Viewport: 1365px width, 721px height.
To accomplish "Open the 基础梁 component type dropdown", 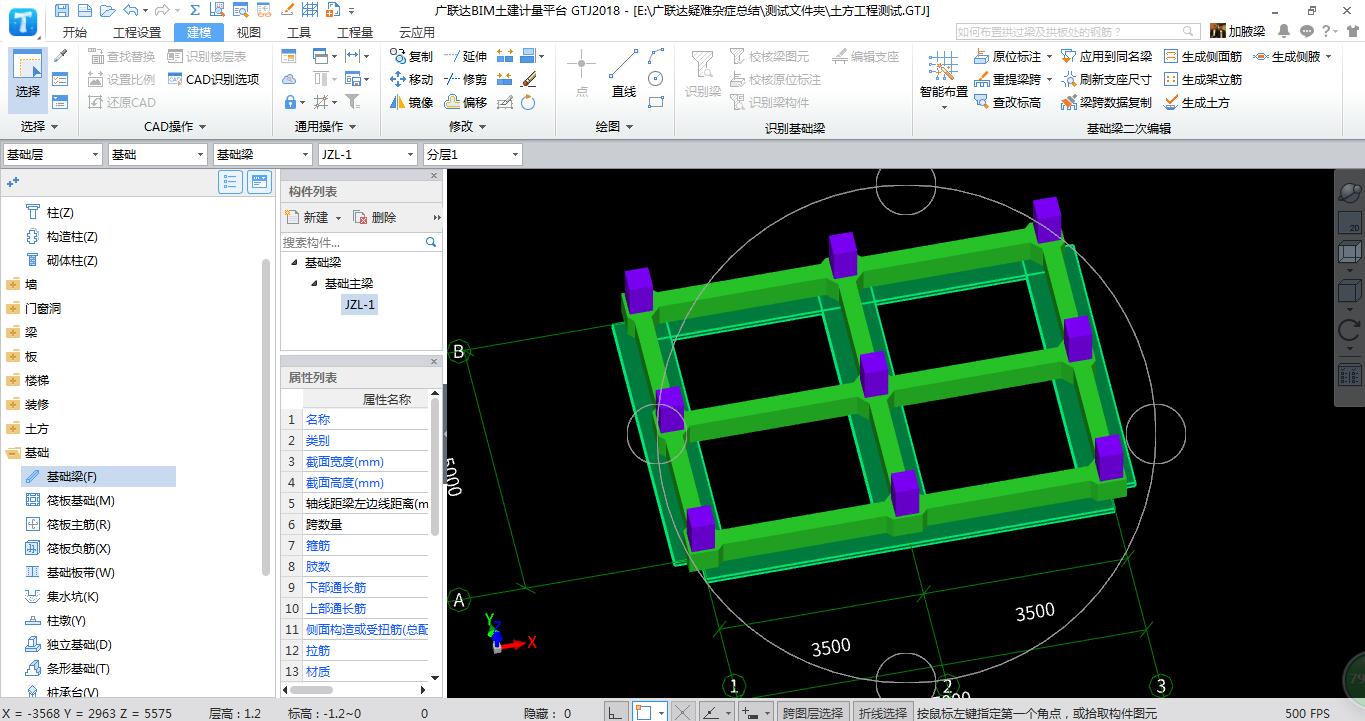I will click(262, 154).
